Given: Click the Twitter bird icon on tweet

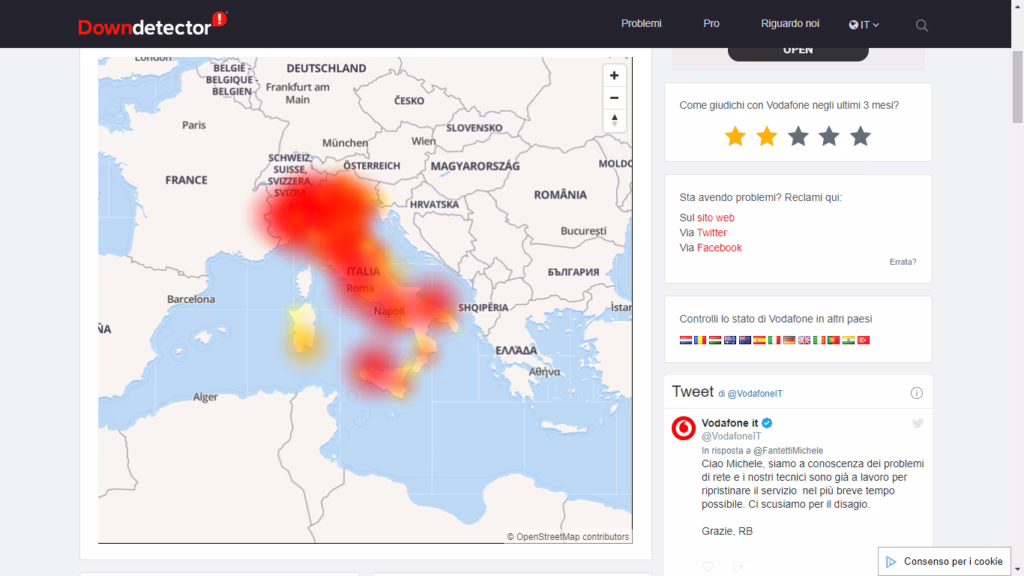Looking at the screenshot, I should 918,423.
